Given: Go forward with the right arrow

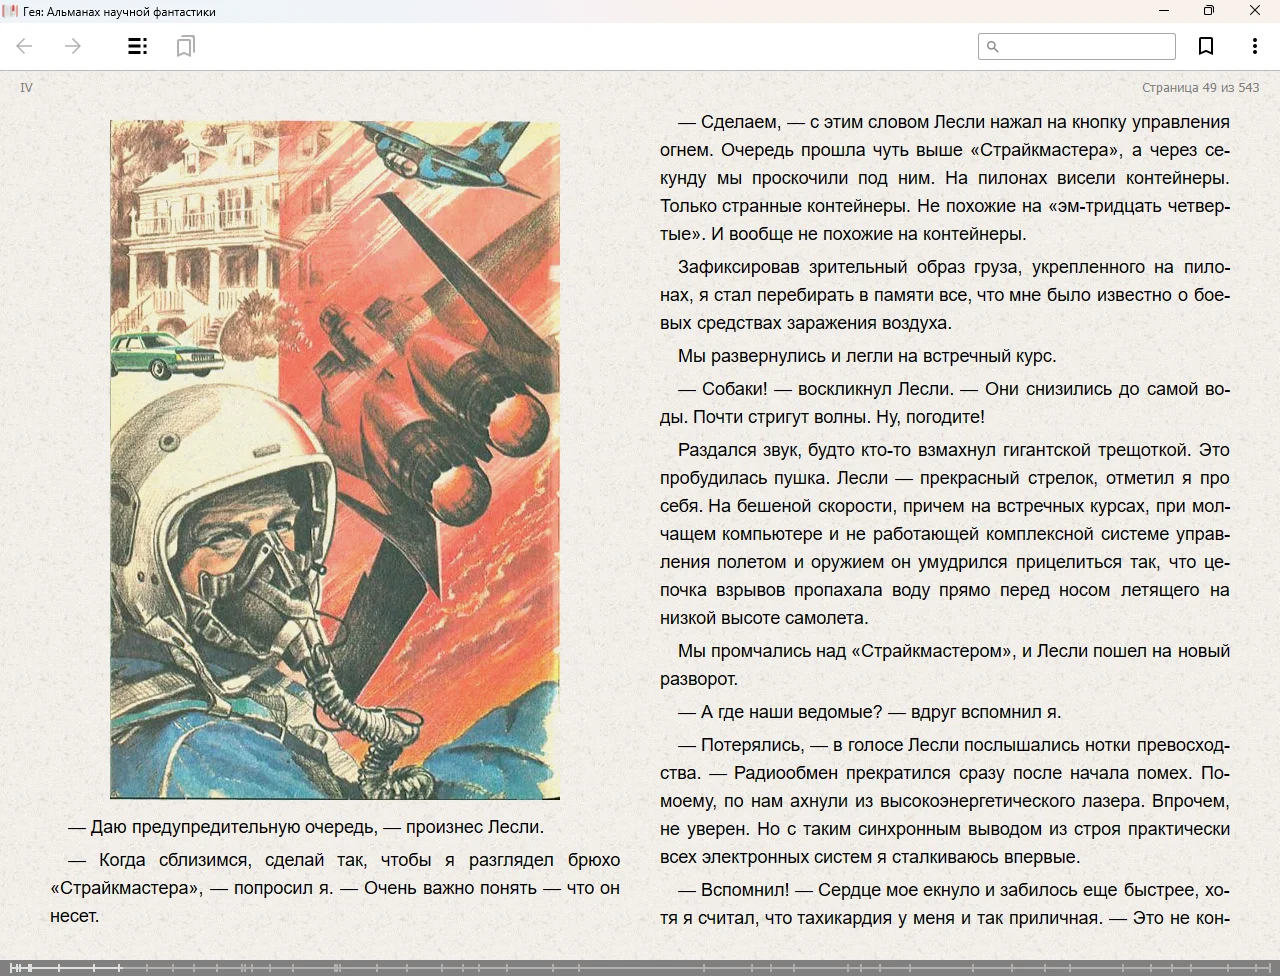Looking at the screenshot, I should pos(73,46).
